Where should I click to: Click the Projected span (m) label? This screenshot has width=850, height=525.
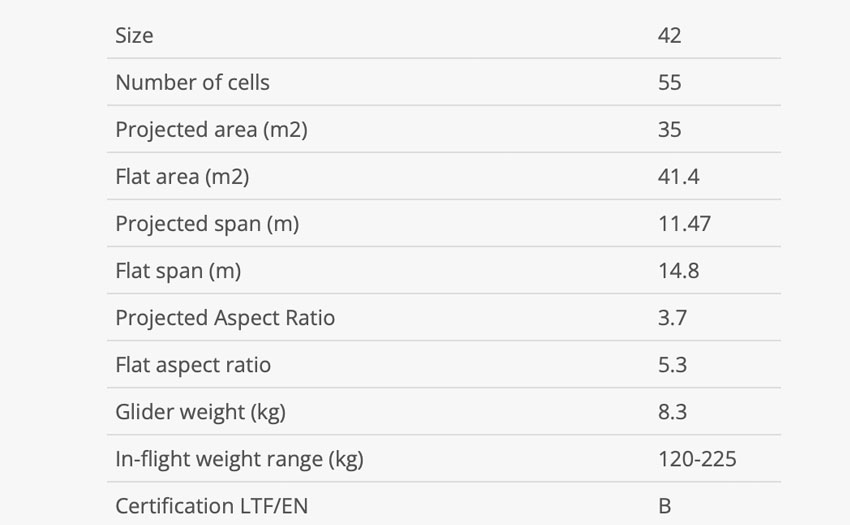point(207,225)
